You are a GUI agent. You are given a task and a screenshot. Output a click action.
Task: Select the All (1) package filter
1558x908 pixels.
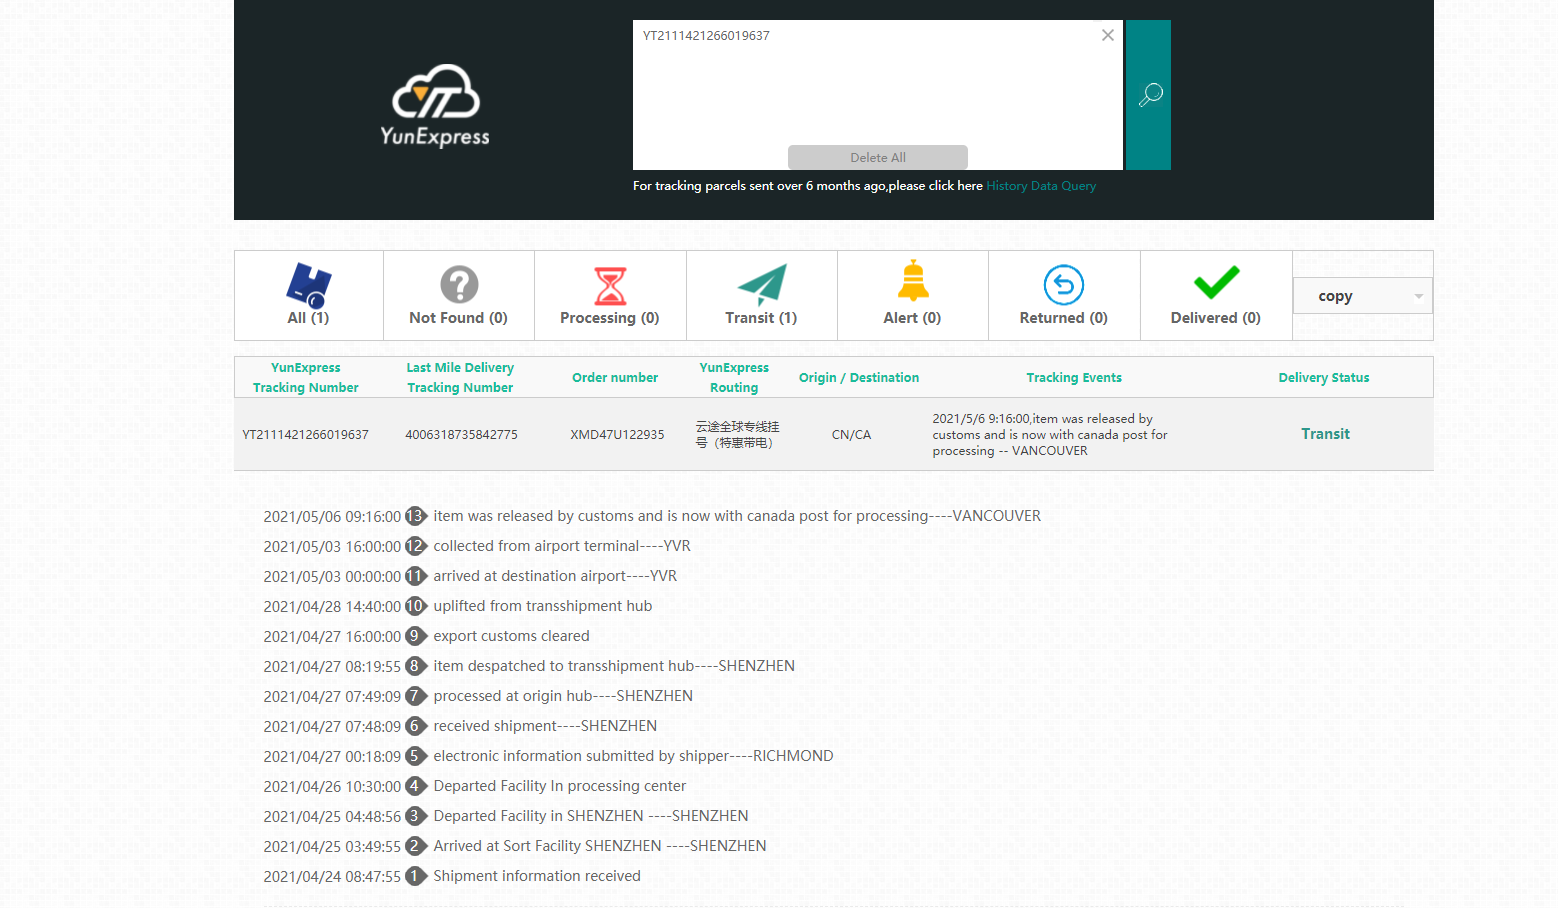click(308, 295)
